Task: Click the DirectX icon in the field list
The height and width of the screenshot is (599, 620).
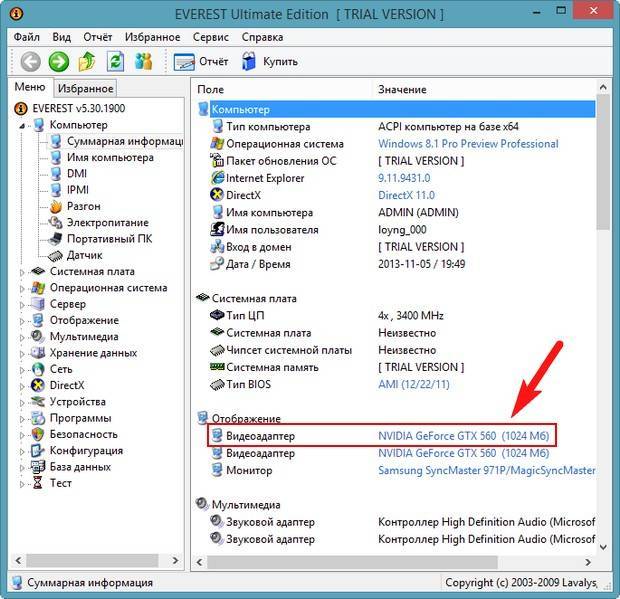Action: pos(217,195)
